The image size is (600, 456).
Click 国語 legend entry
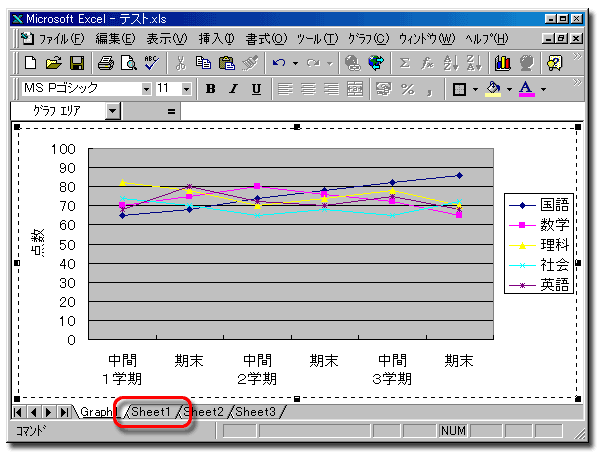[540, 205]
